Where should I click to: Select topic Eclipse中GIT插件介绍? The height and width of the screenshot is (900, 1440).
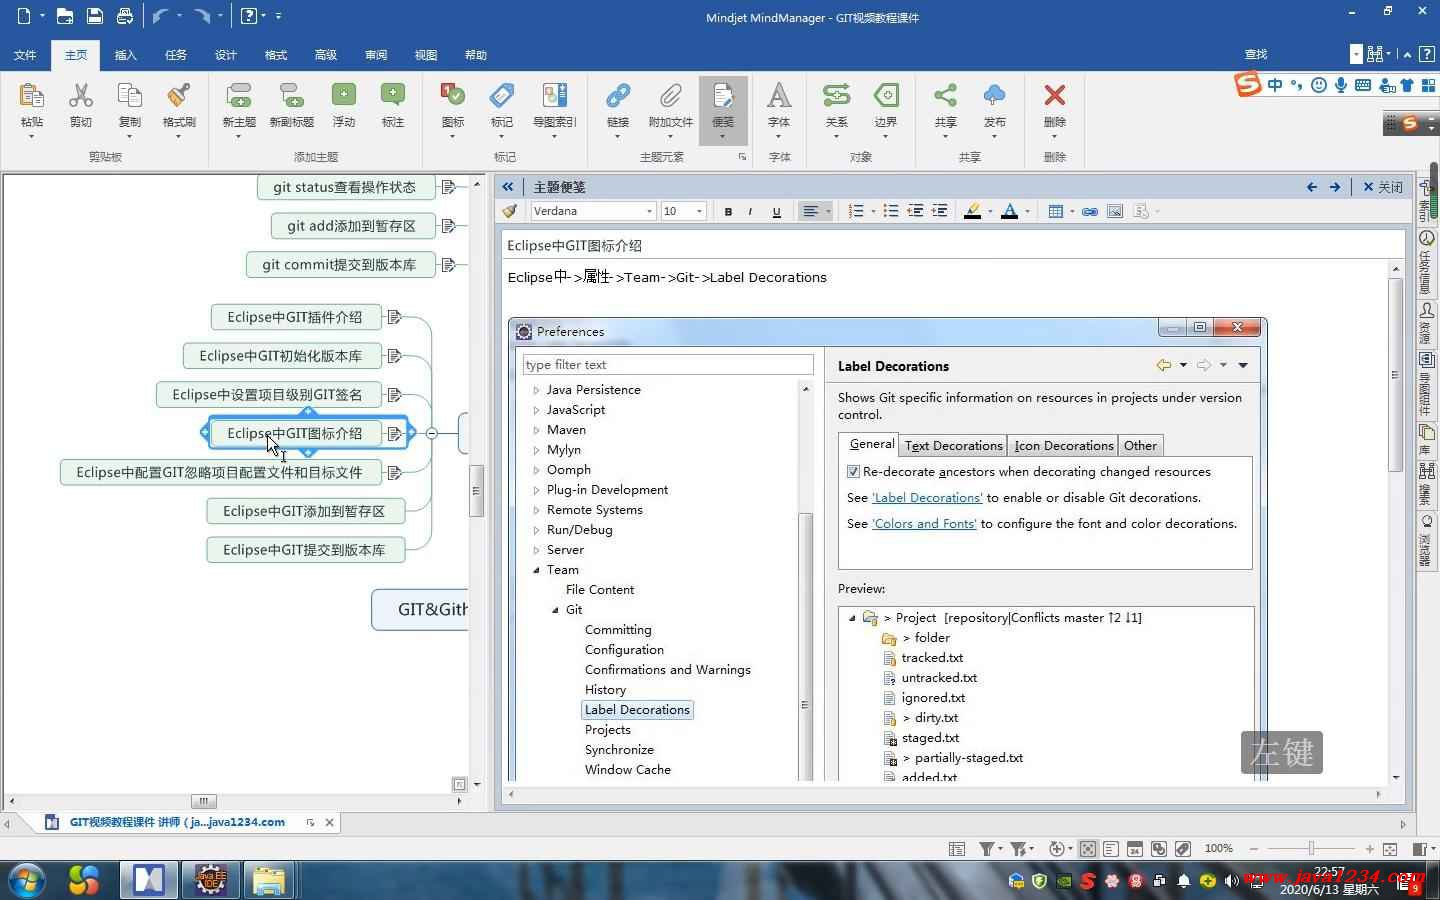point(295,317)
